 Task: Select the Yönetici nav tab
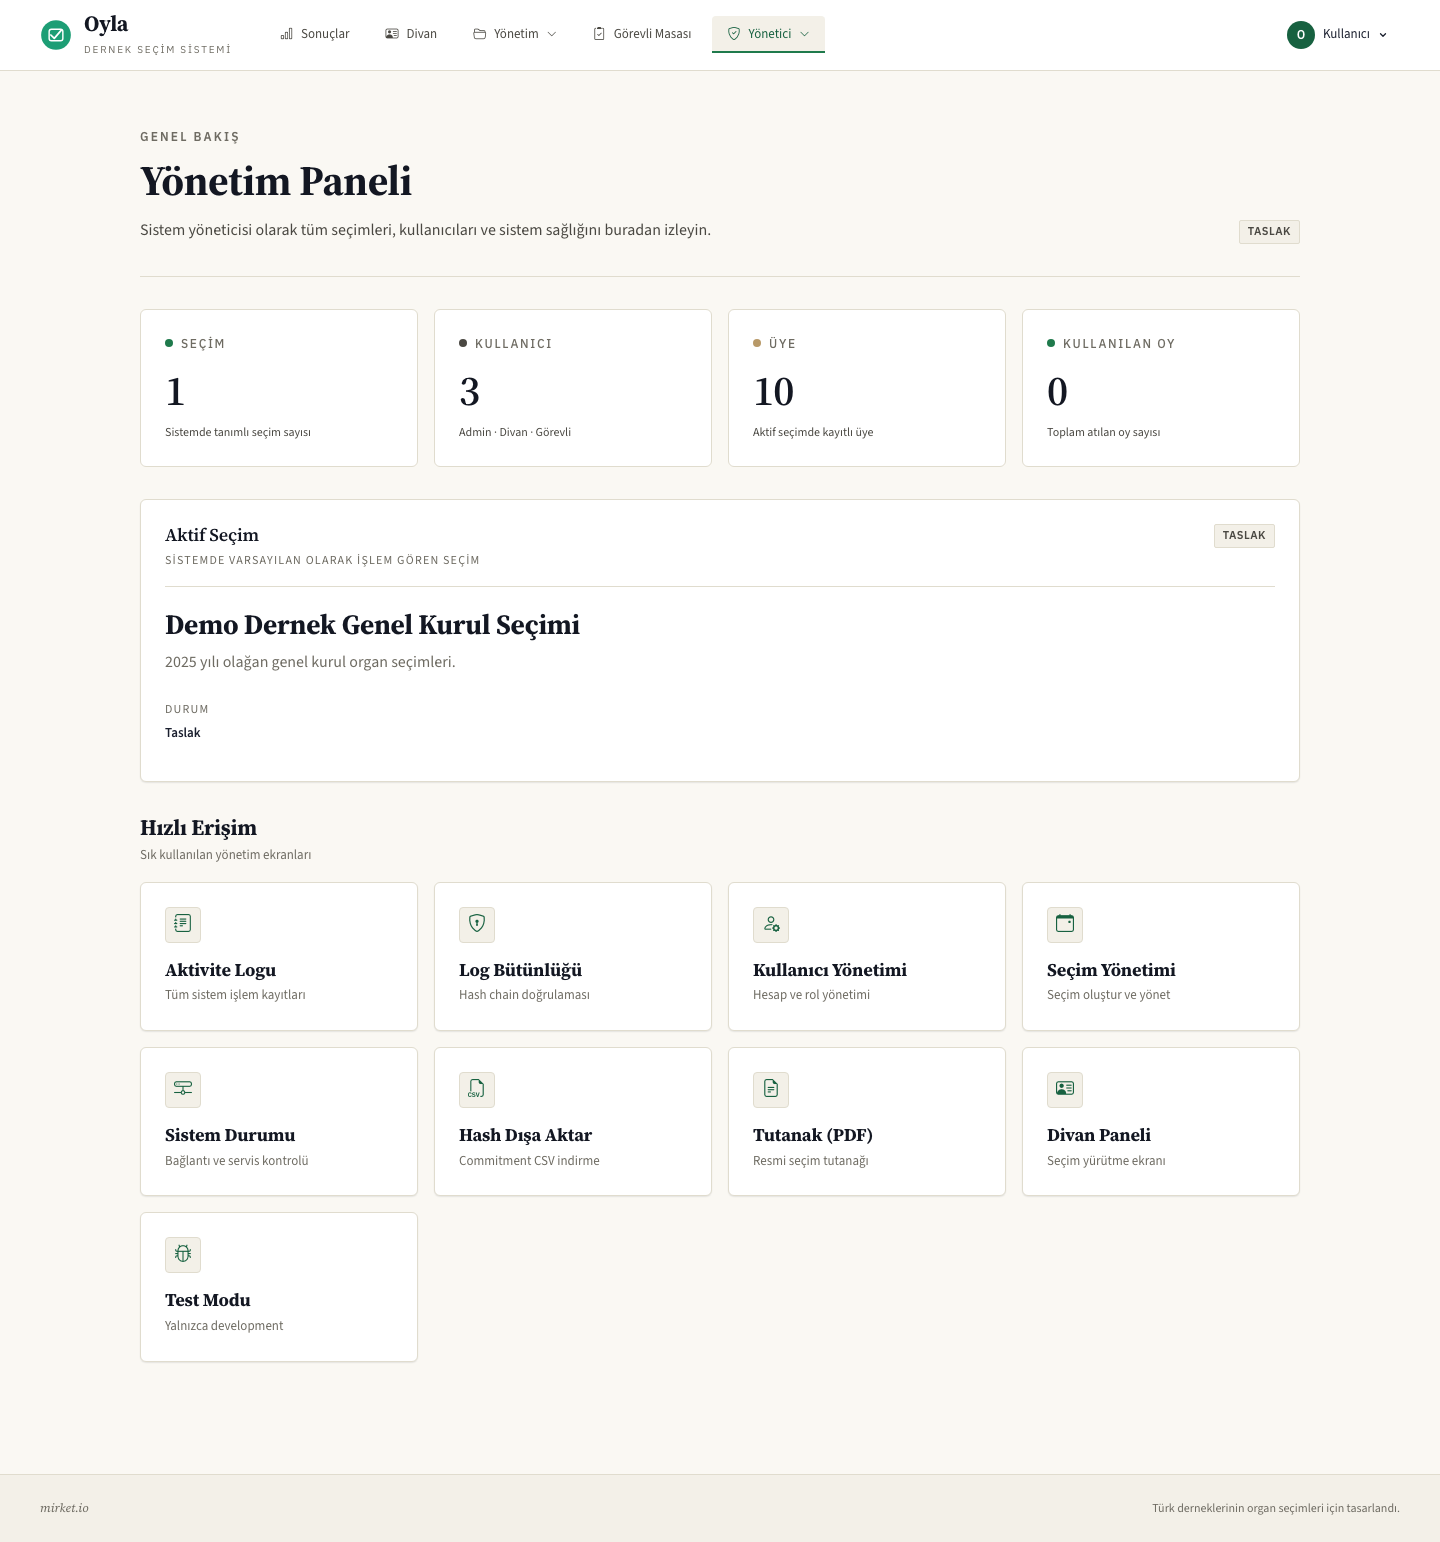tap(768, 34)
